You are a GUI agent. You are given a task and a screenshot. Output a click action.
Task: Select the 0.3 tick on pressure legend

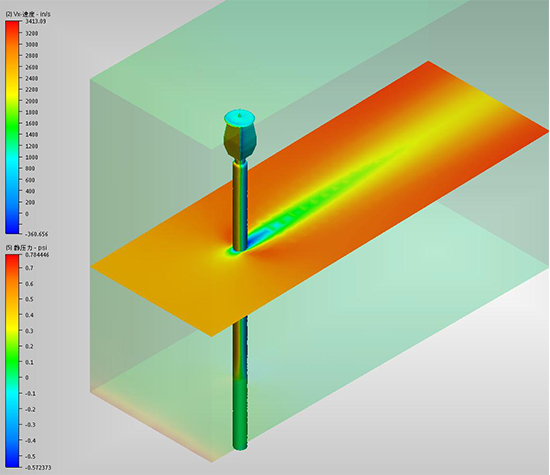29,331
